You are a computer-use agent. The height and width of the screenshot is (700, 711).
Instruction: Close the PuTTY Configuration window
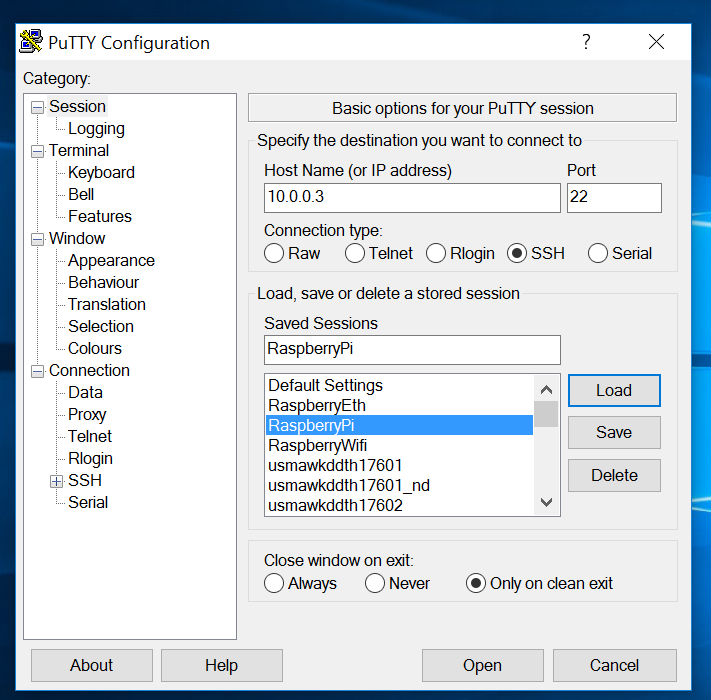coord(656,42)
